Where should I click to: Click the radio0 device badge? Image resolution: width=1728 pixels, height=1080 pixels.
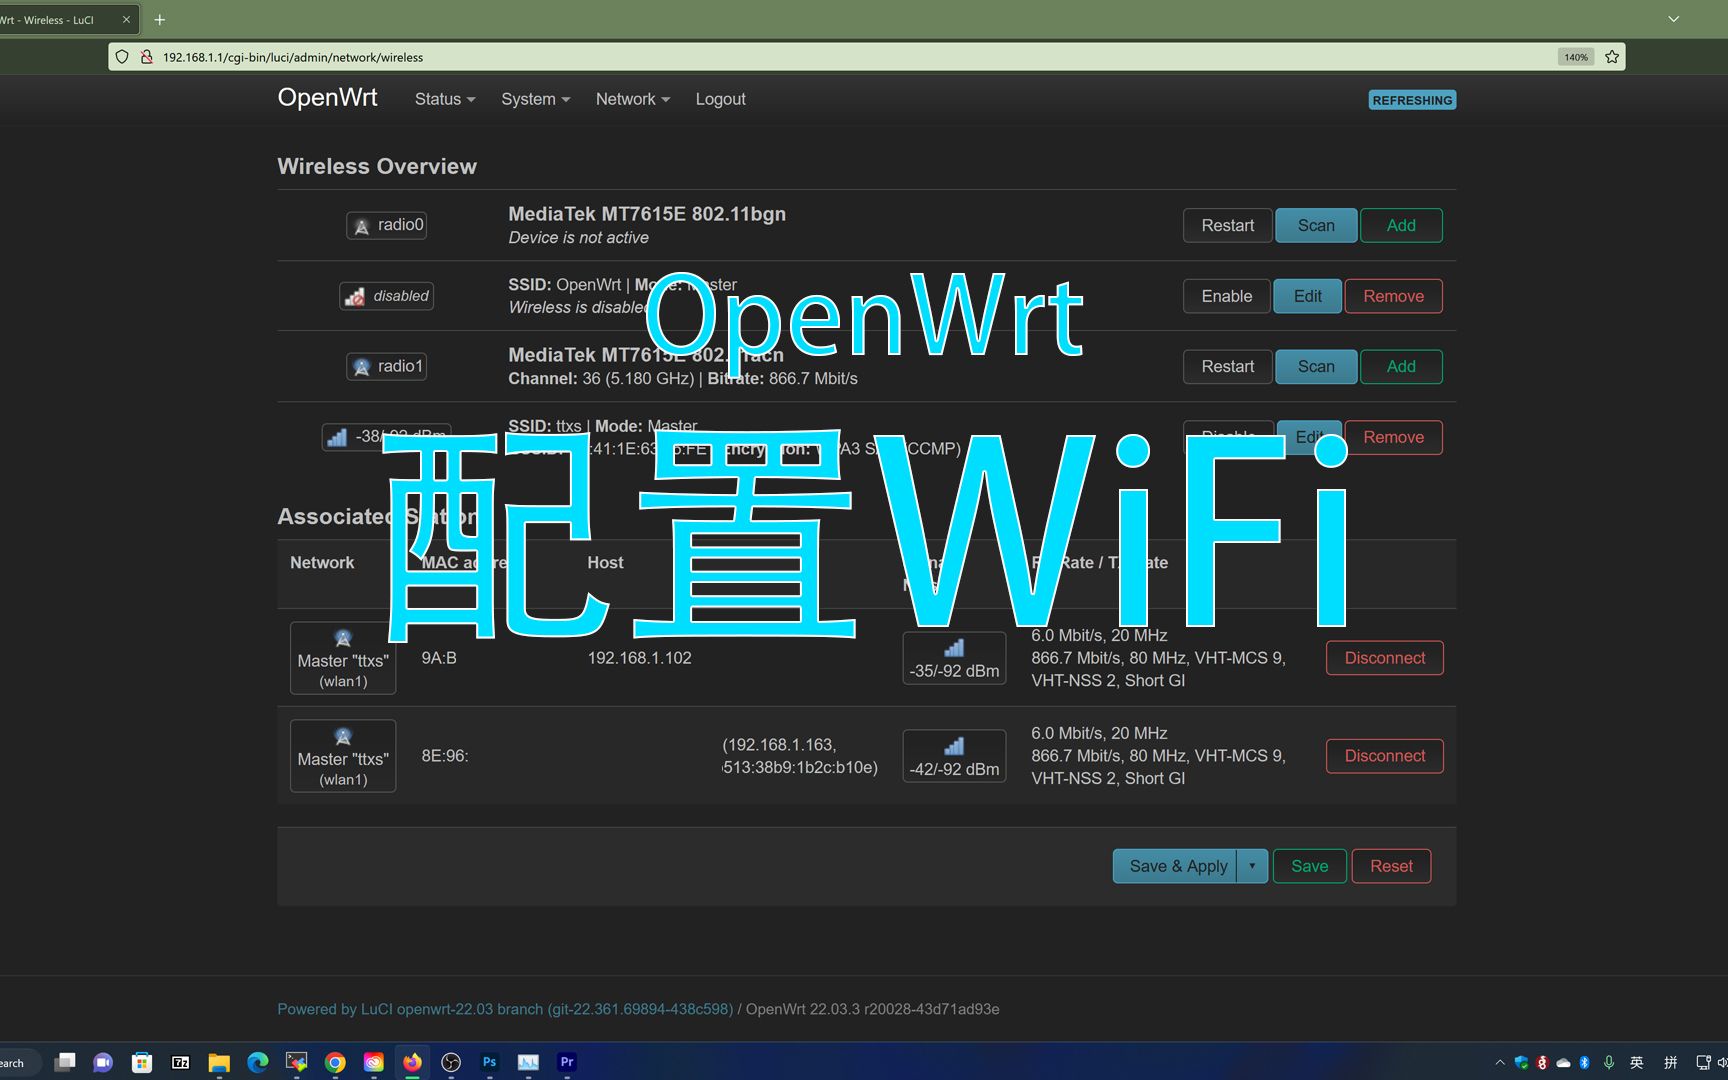point(387,225)
